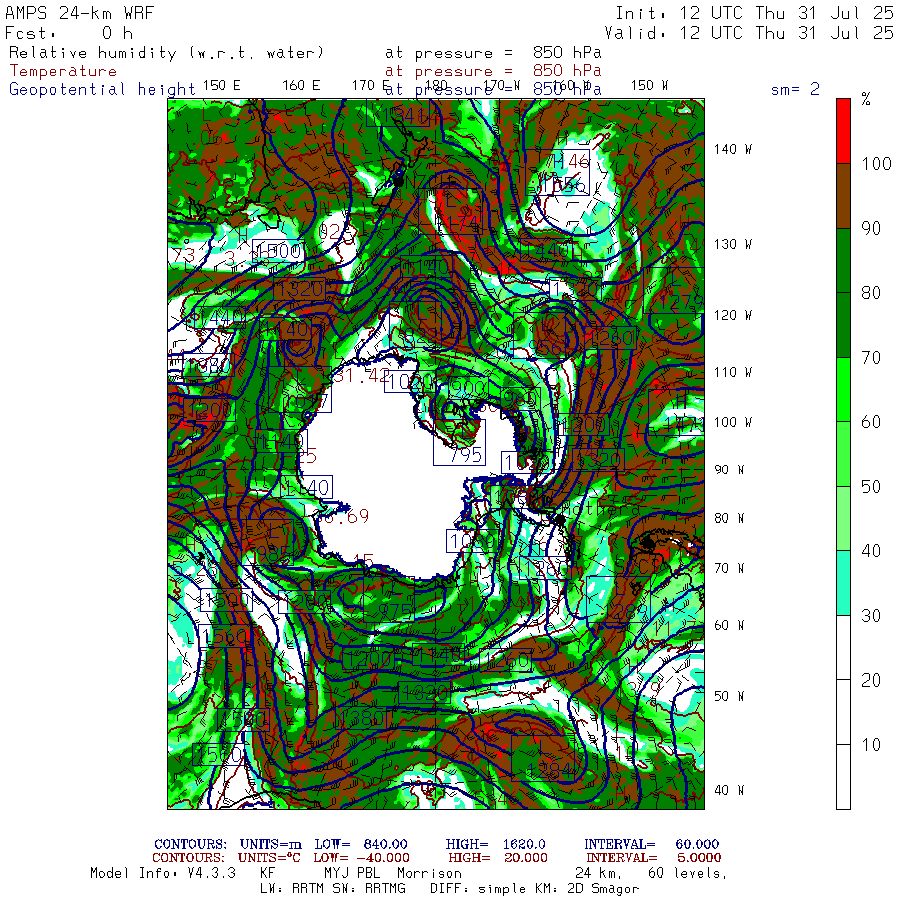Screen dimensions: 900x900
Task: Click the '100' color bar tick label
Action: pyautogui.click(x=876, y=164)
